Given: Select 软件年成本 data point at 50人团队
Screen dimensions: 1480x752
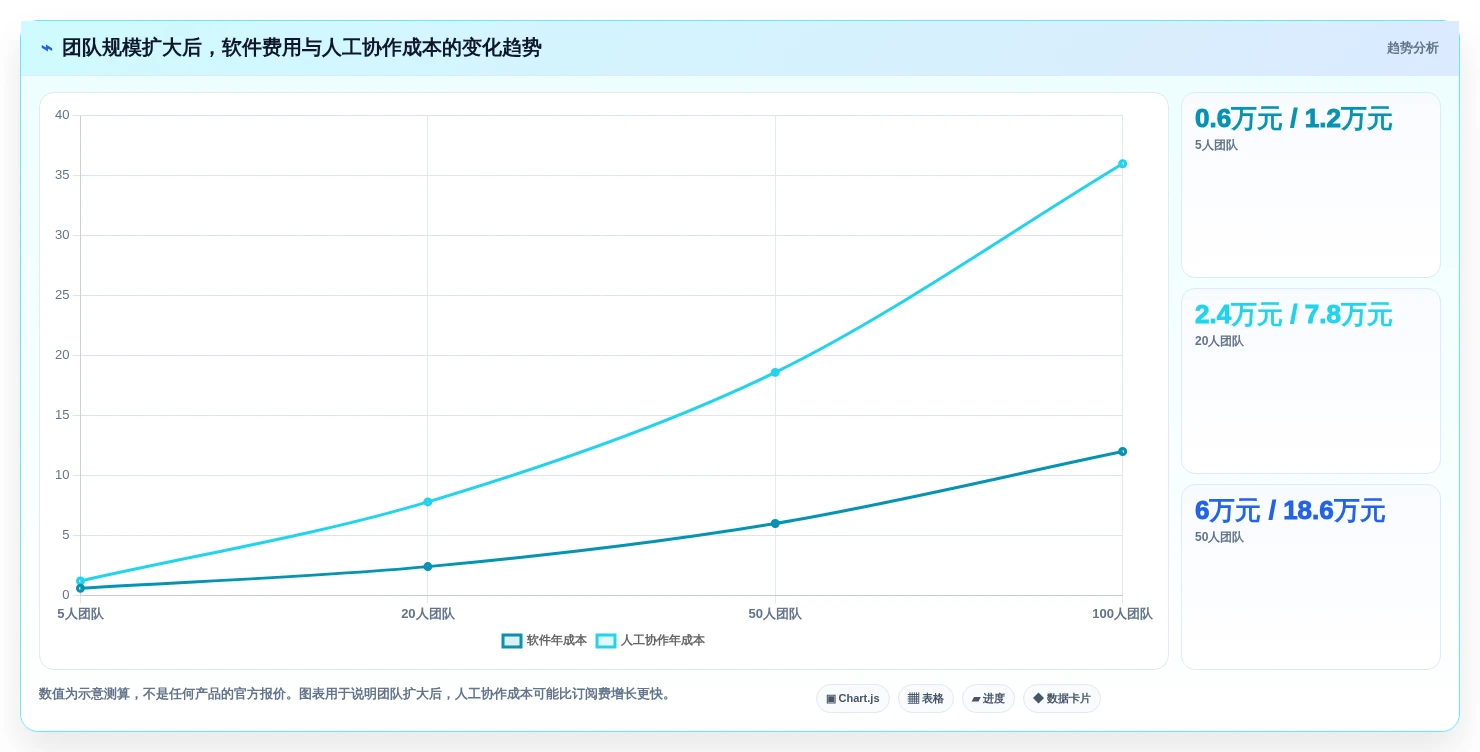Looking at the screenshot, I should (x=775, y=524).
